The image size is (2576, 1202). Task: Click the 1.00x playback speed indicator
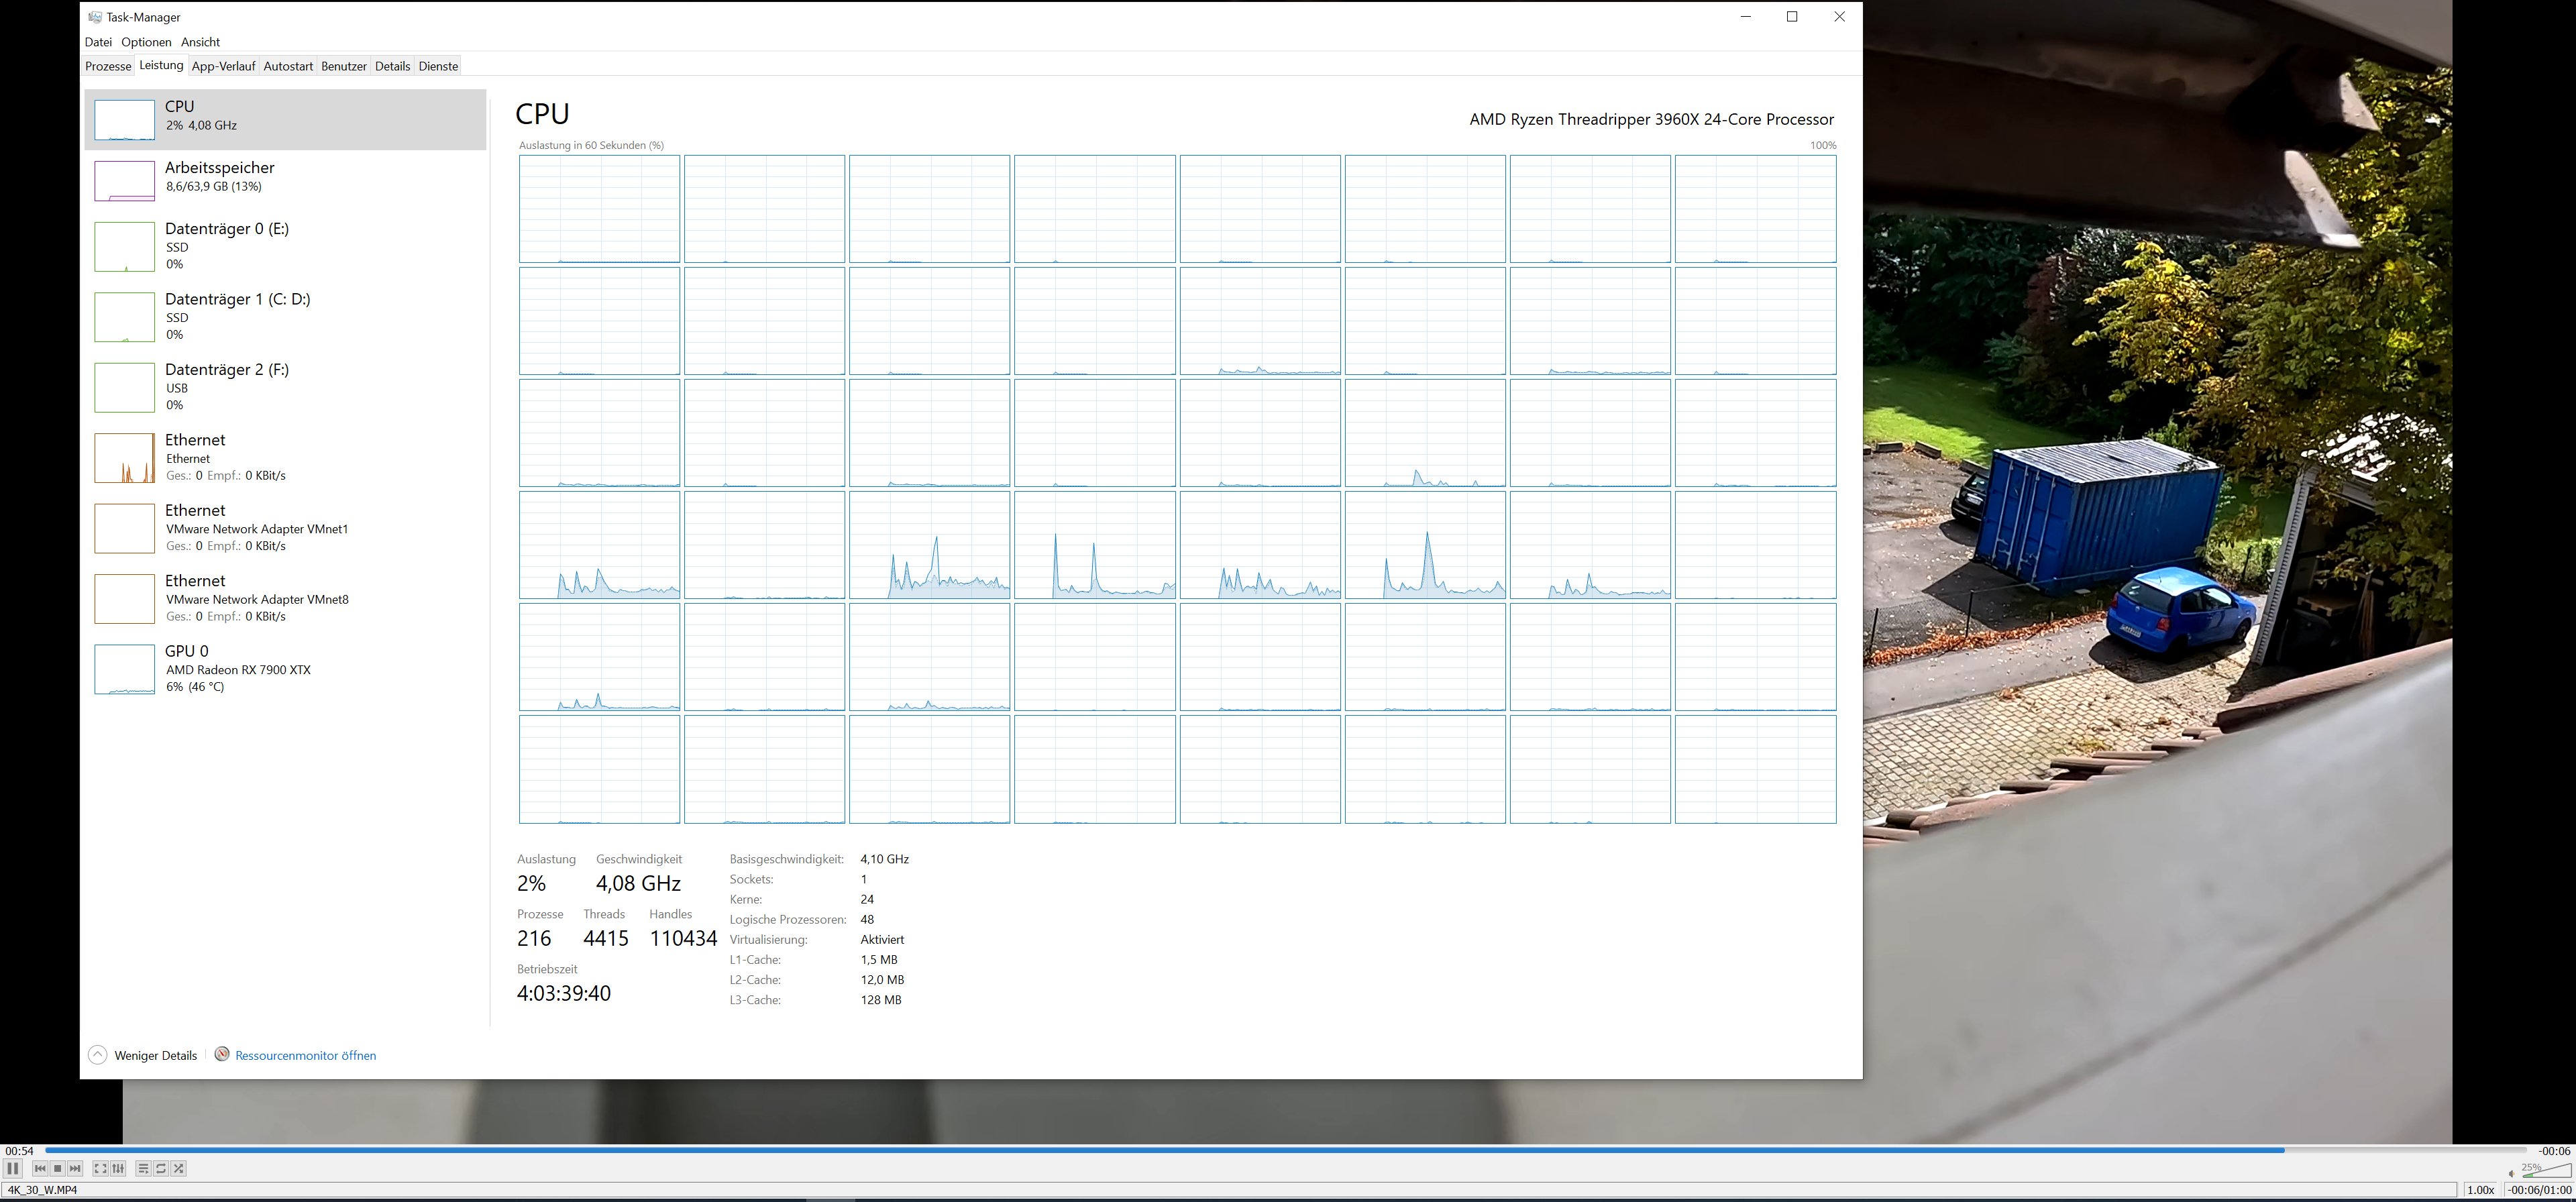tap(2480, 1190)
